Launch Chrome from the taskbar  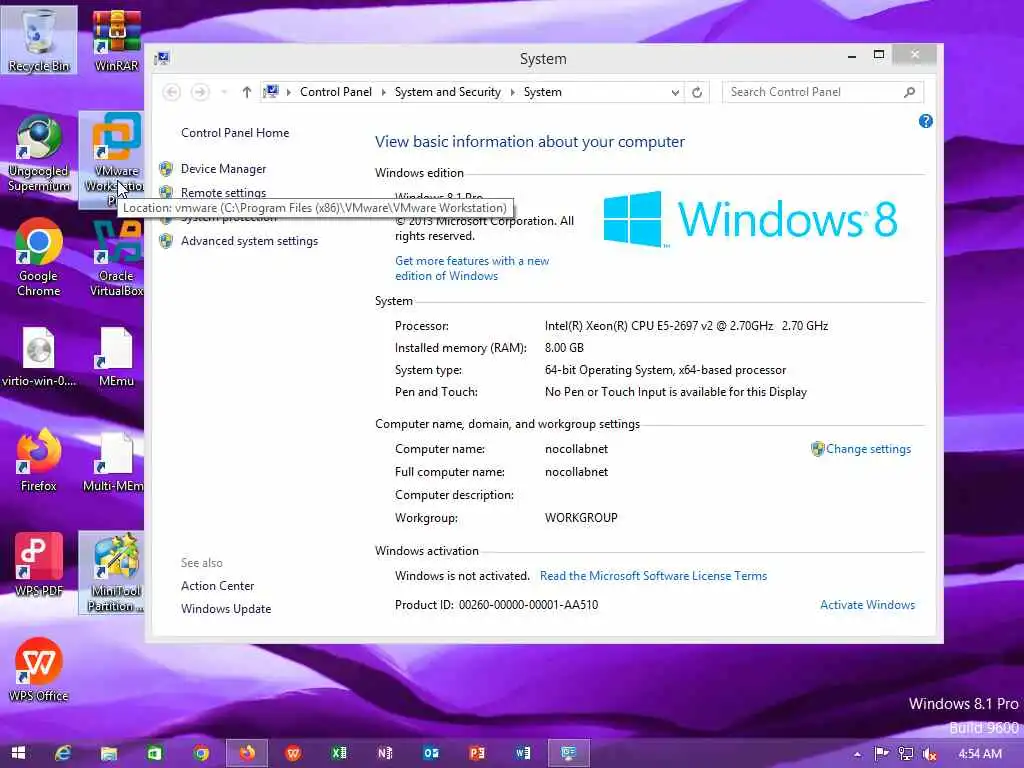[201, 754]
